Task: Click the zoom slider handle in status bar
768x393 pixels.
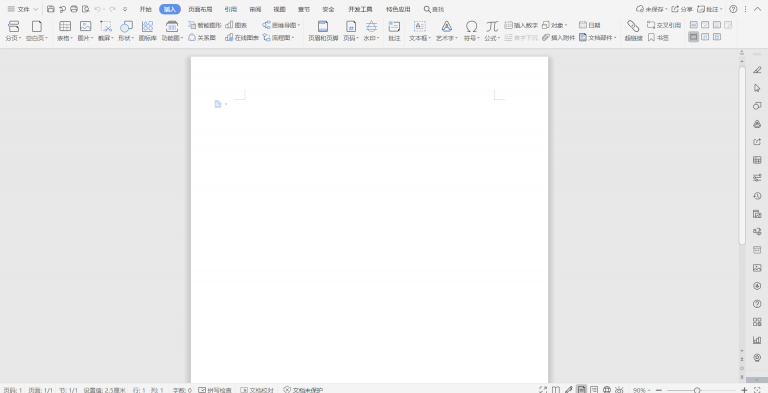Action: tap(697, 390)
